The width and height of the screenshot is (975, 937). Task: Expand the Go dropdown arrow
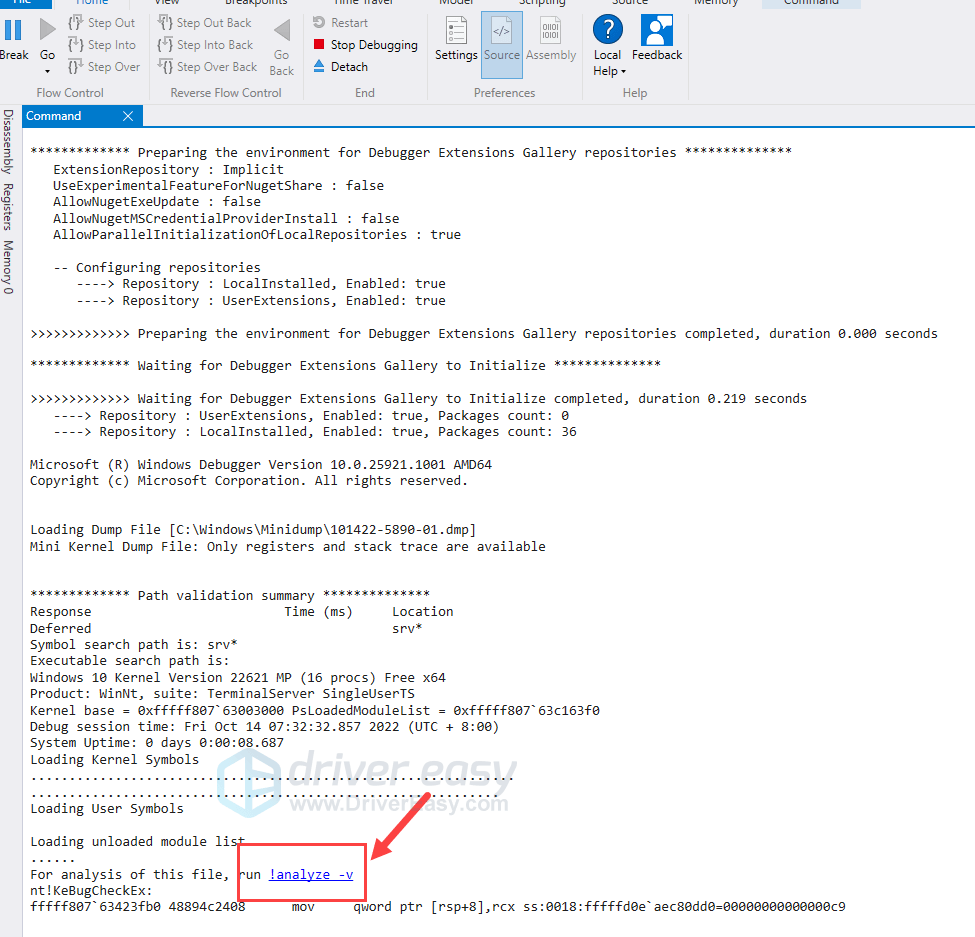[47, 71]
